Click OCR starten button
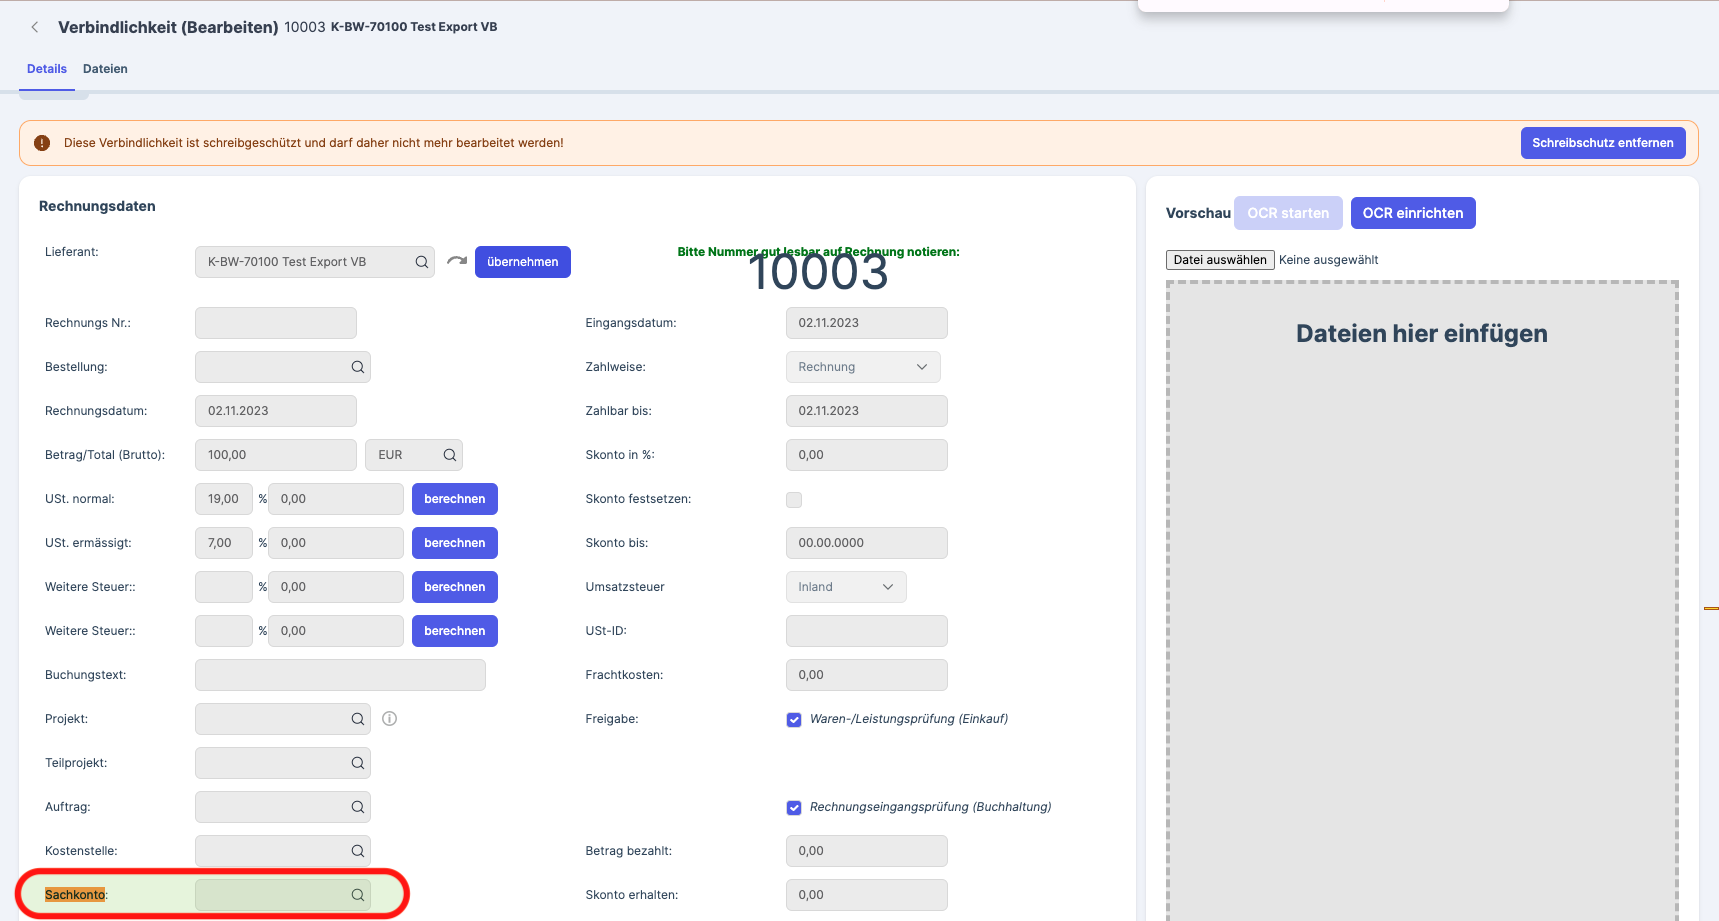Screen dimensions: 1719x921 coord(1288,213)
